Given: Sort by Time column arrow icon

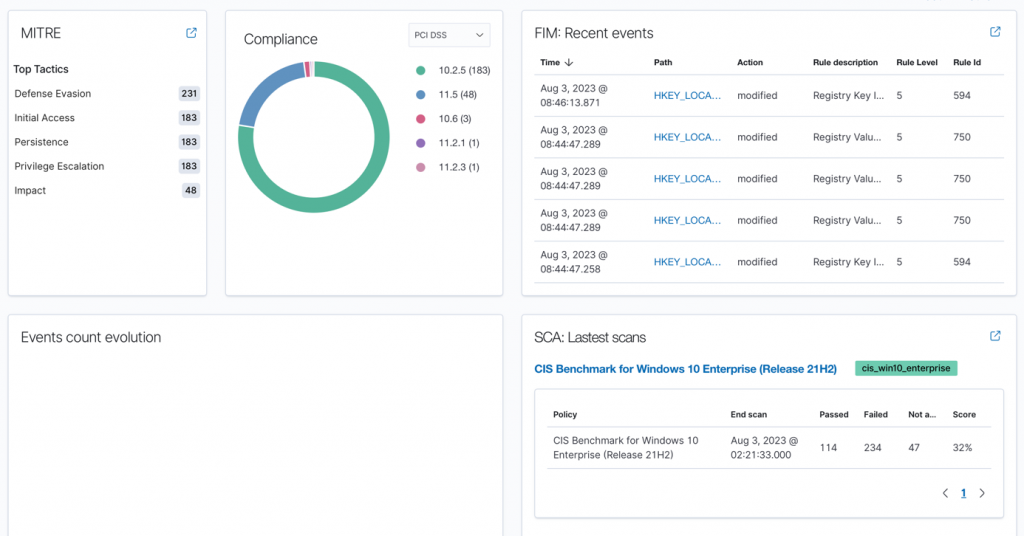Looking at the screenshot, I should tap(569, 62).
